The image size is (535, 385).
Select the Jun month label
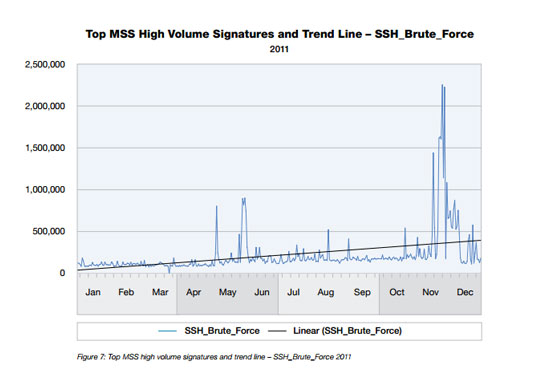pyautogui.click(x=262, y=292)
